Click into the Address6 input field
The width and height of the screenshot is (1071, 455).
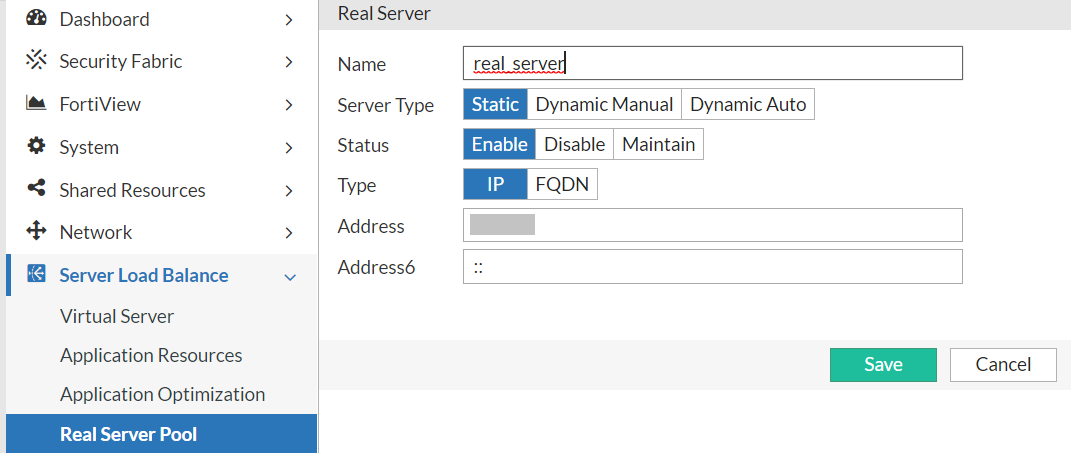pos(712,267)
